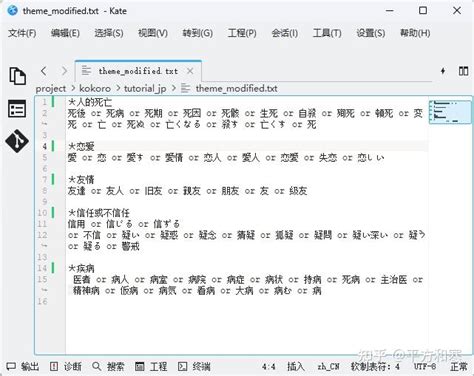Click the tutorial_jp breadcrumb segment
The height and width of the screenshot is (376, 474).
145,89
